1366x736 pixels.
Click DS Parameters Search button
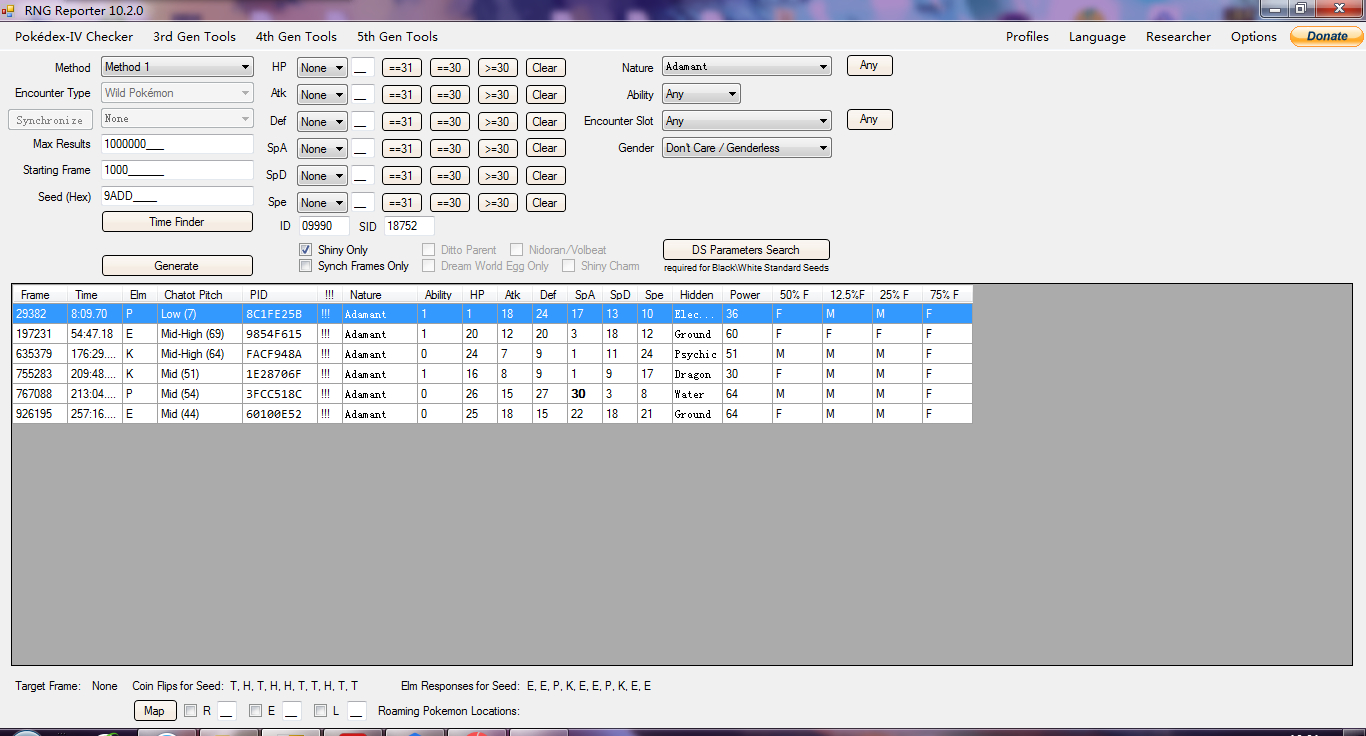(746, 250)
